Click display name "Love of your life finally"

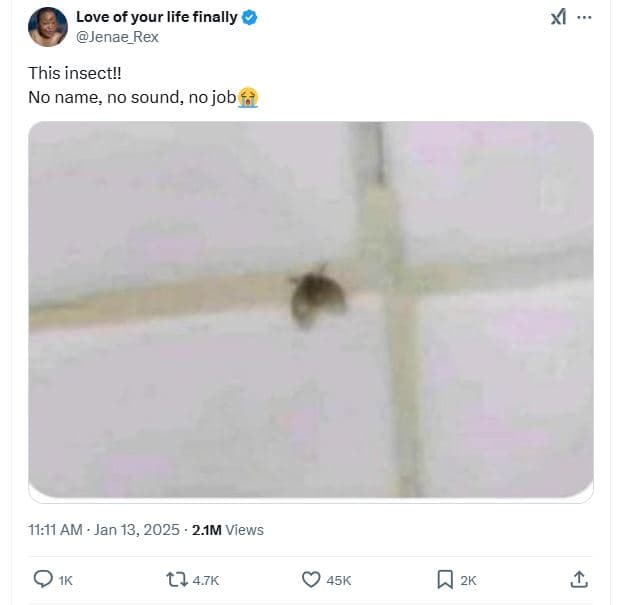(x=157, y=18)
